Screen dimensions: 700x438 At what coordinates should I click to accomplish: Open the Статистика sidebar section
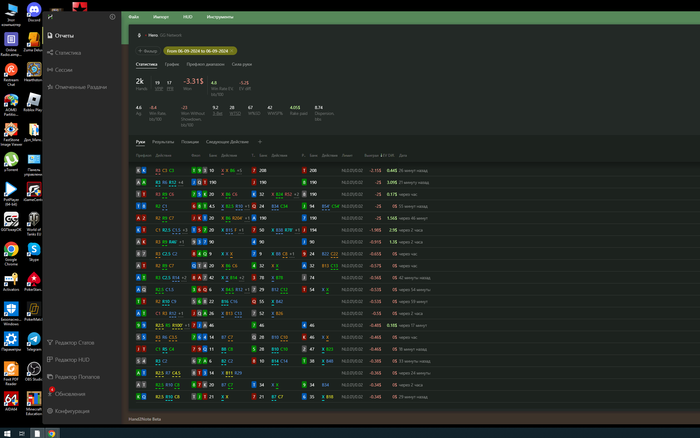(68, 52)
